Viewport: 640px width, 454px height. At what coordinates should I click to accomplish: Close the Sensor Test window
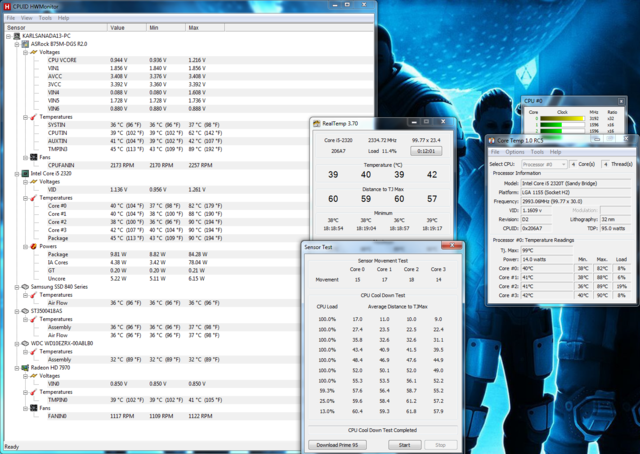point(452,245)
